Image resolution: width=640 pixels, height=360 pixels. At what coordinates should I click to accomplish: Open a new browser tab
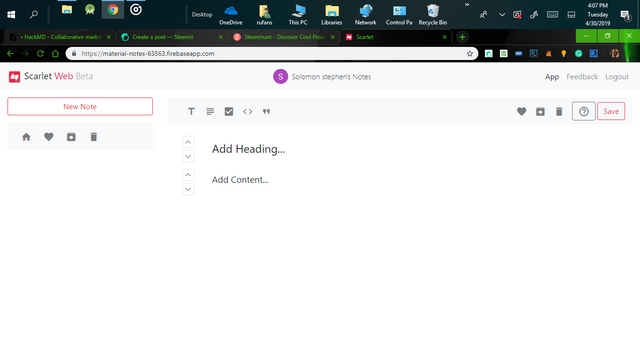pos(462,37)
